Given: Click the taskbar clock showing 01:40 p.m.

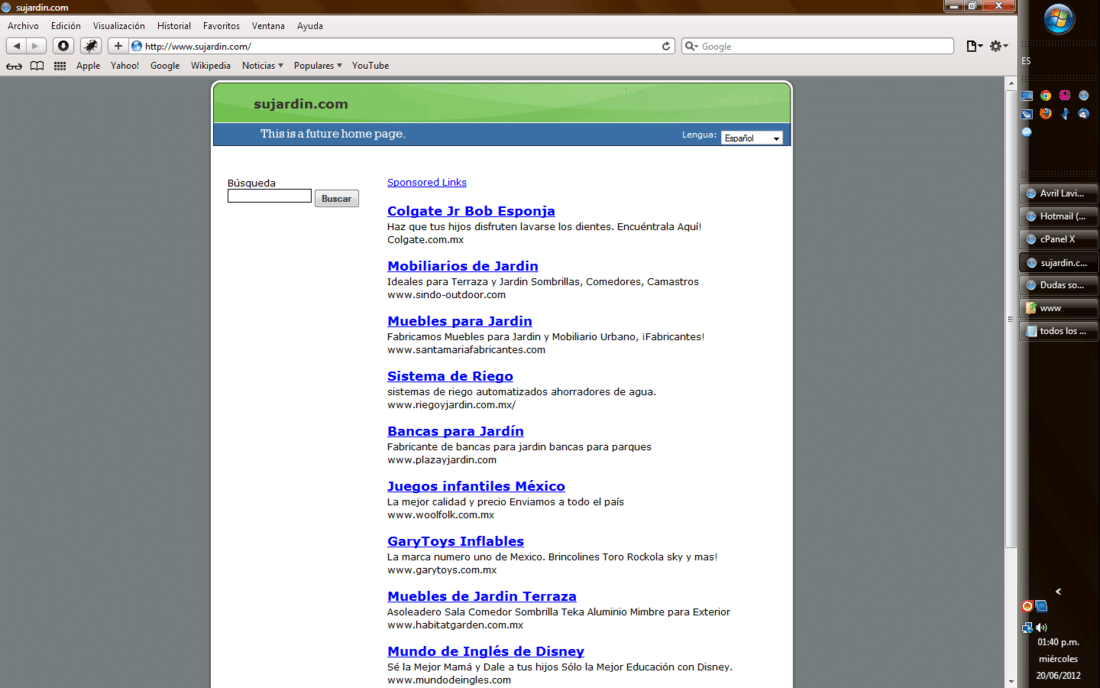Looking at the screenshot, I should 1058,642.
